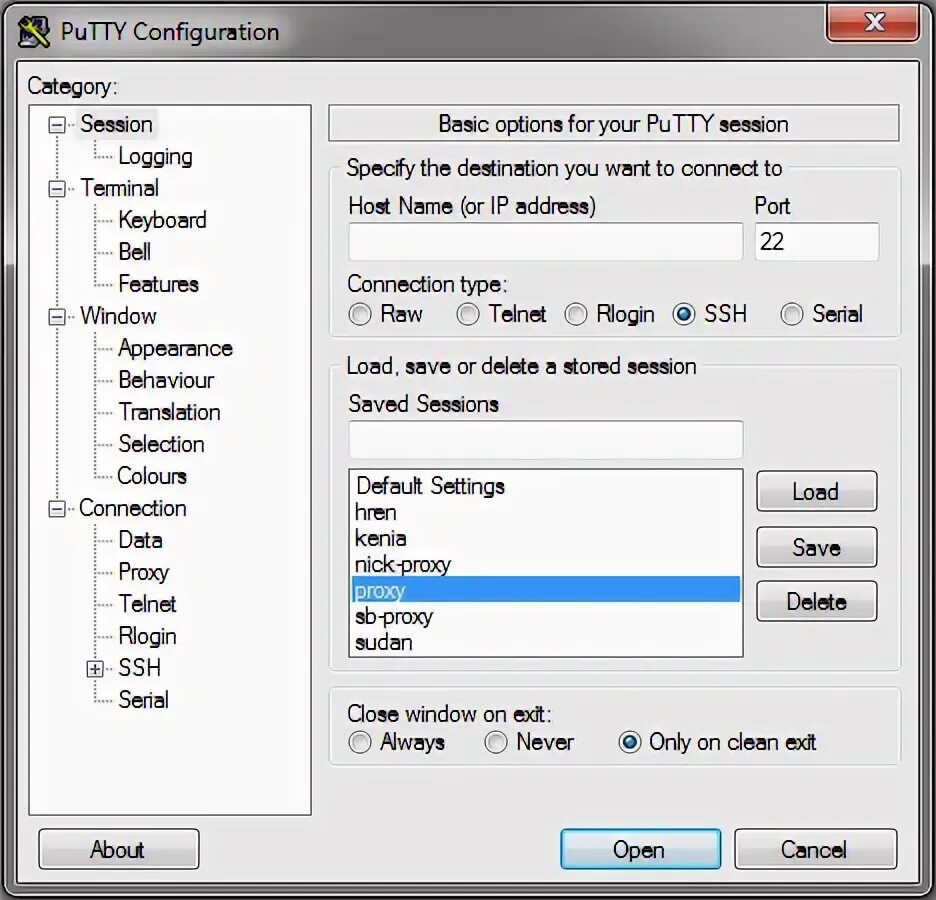The width and height of the screenshot is (936, 900).
Task: Click the Load button
Action: [817, 491]
